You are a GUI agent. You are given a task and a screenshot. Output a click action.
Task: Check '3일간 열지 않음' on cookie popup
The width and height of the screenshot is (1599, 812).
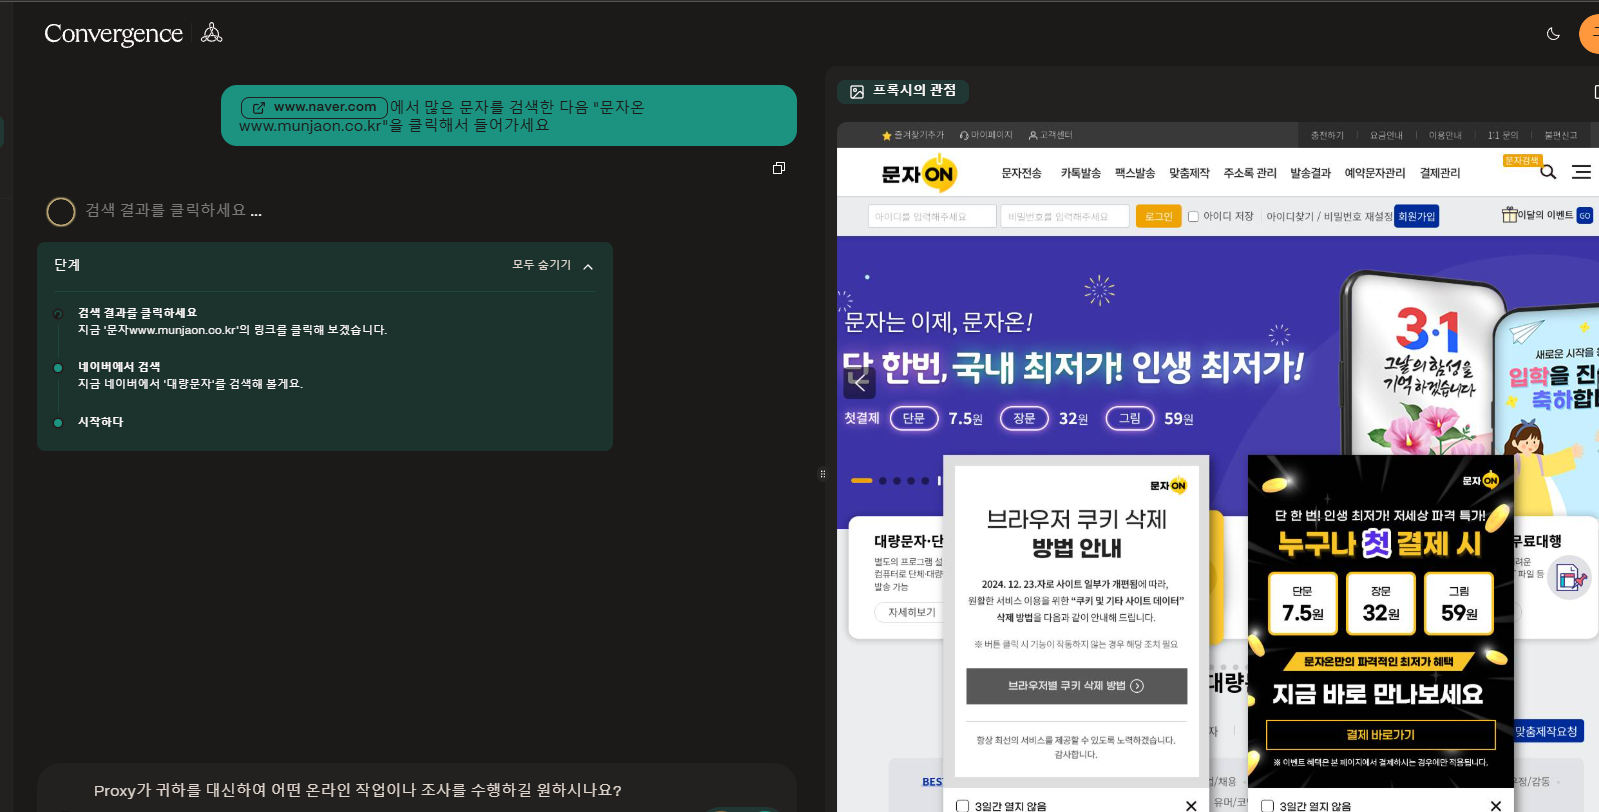click(x=963, y=805)
